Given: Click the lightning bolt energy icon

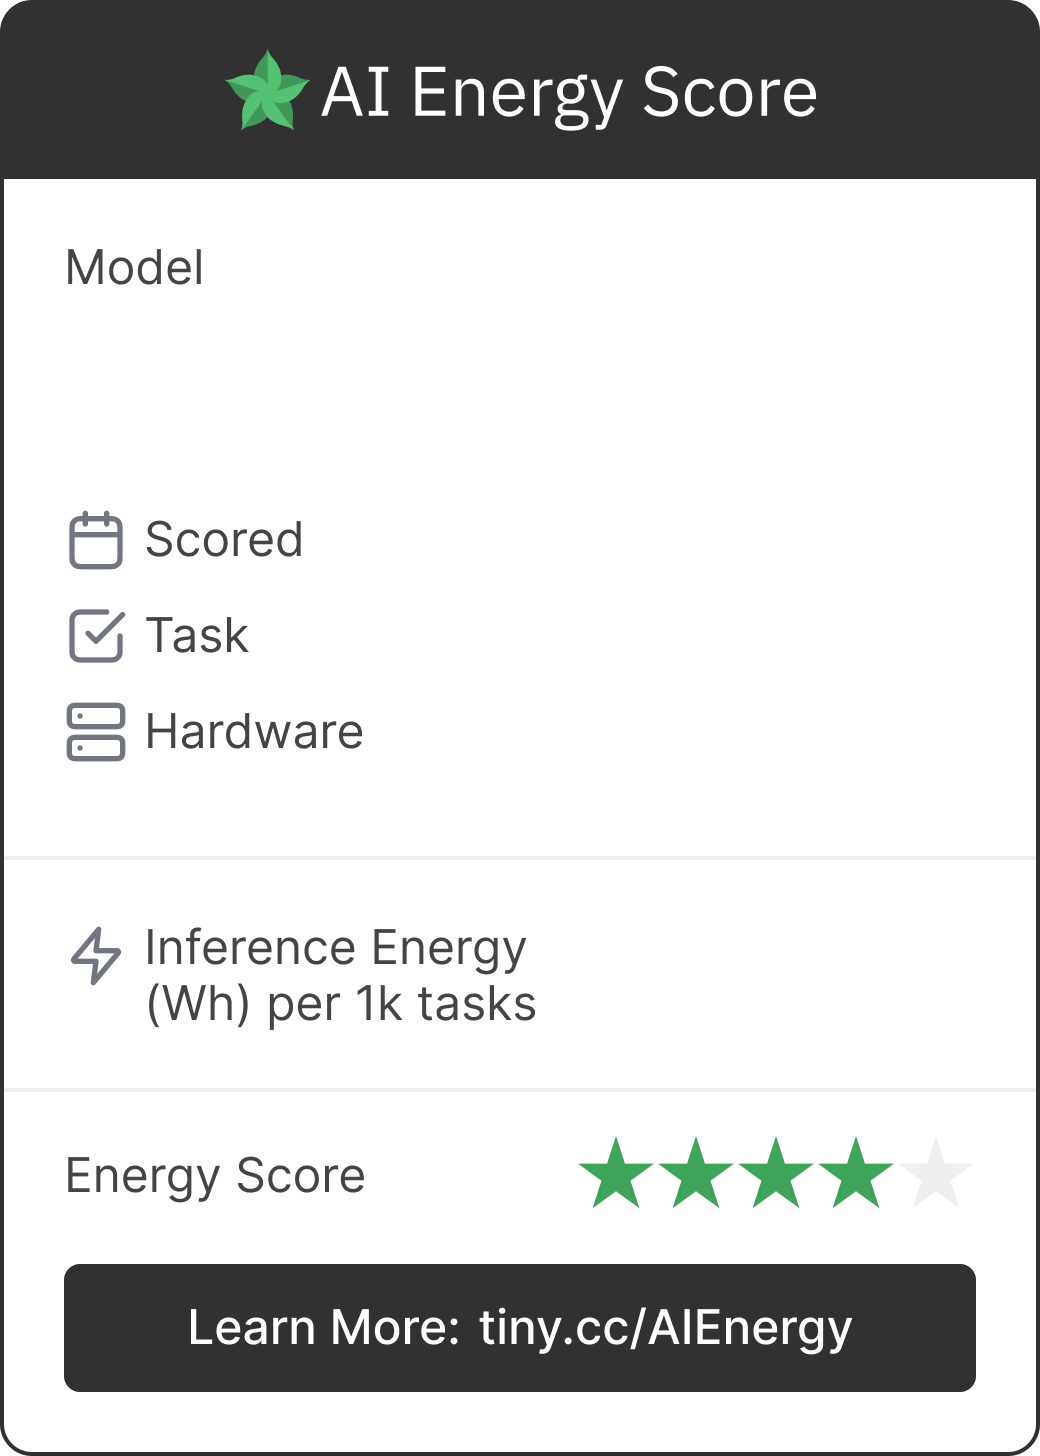Looking at the screenshot, I should click(x=96, y=956).
